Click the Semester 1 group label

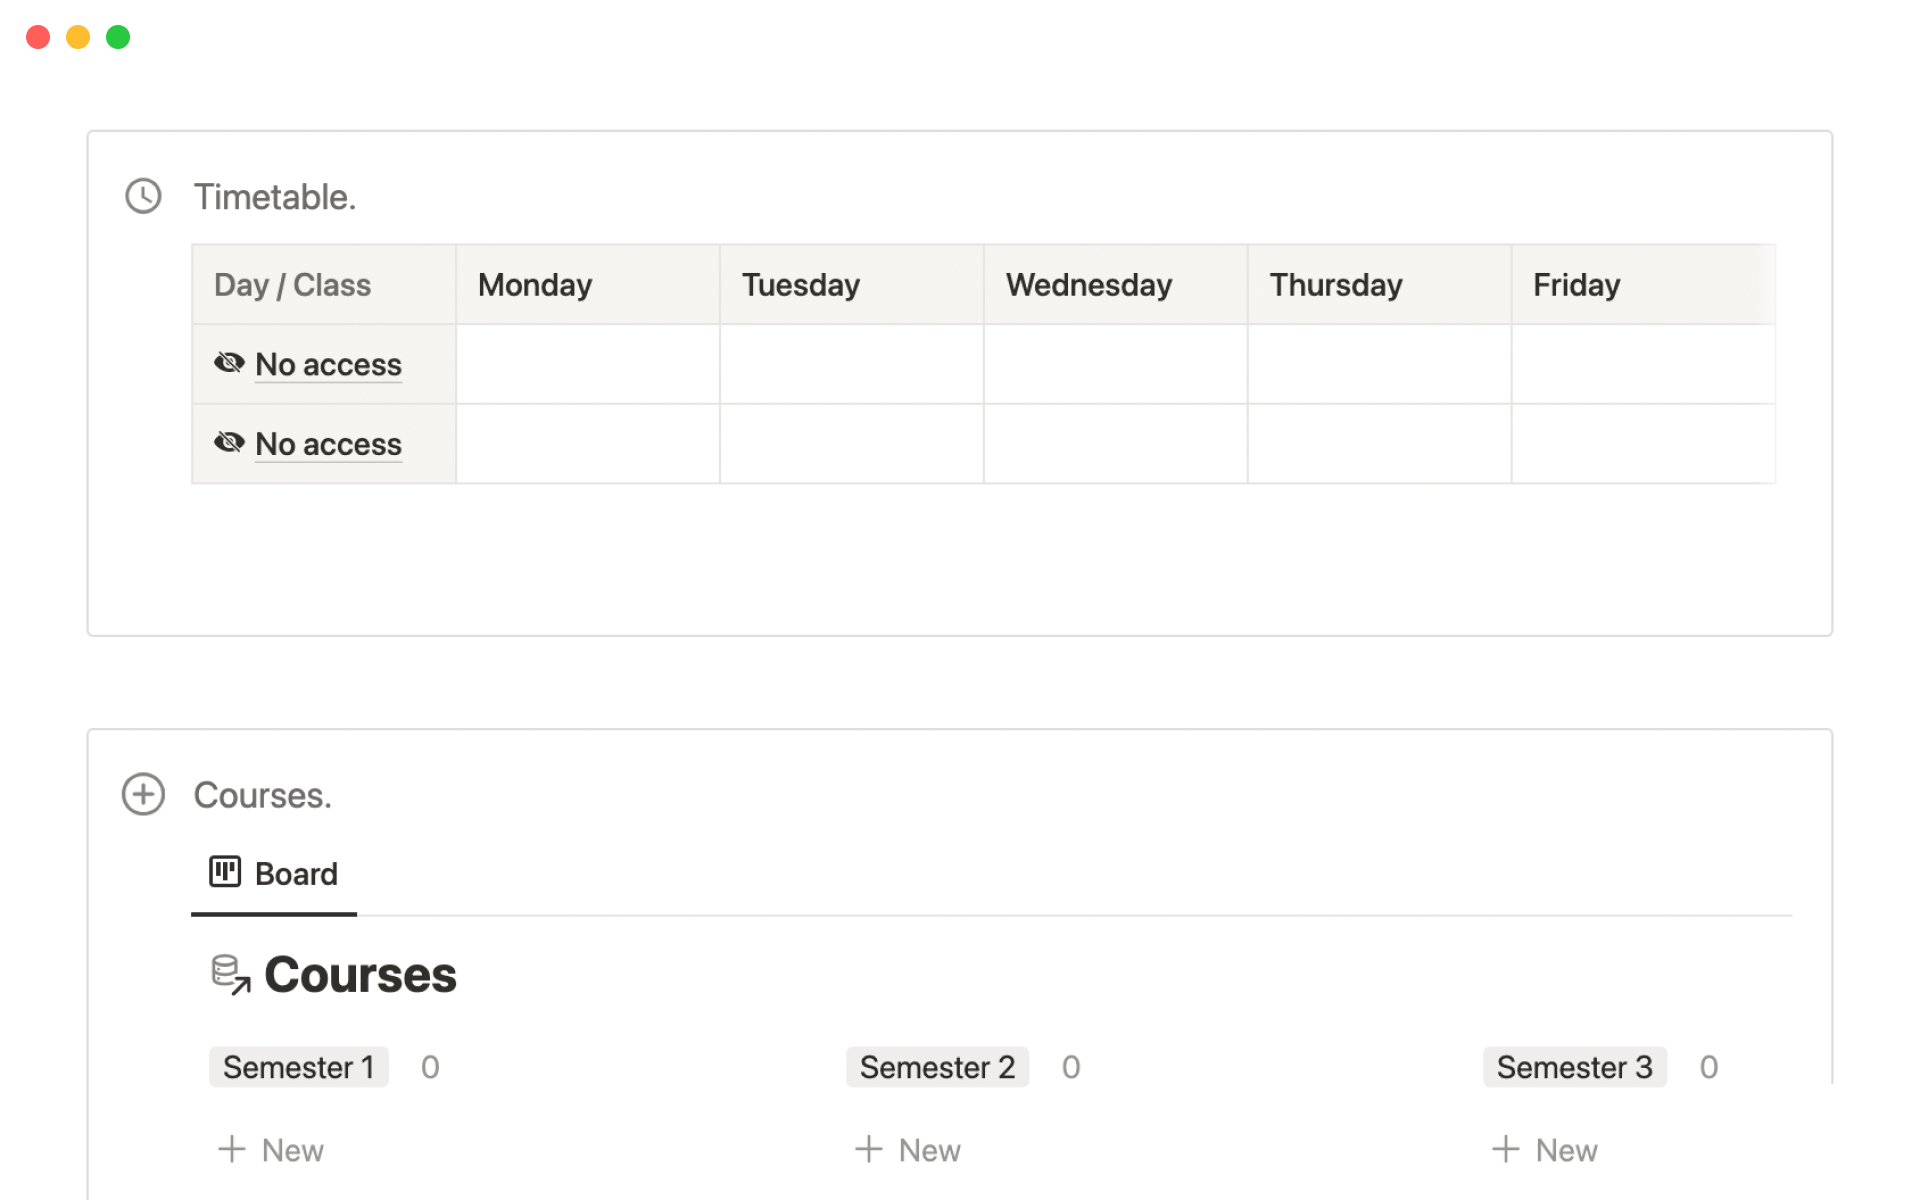[x=298, y=1067]
